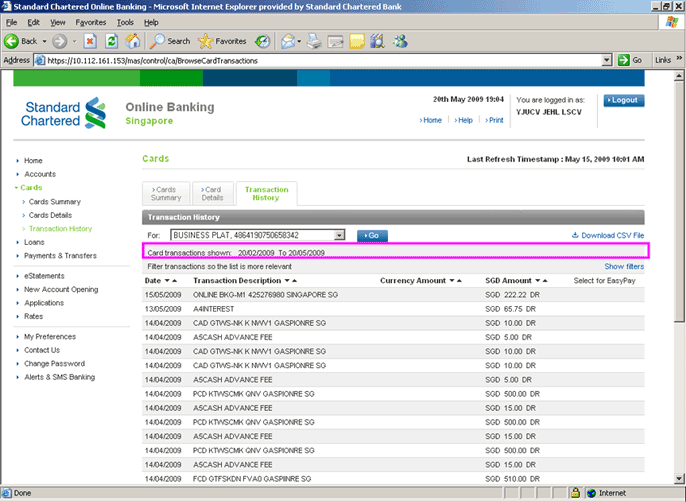Open the Favorites star in toolbar
Viewport: 686px width, 502px height.
205,41
